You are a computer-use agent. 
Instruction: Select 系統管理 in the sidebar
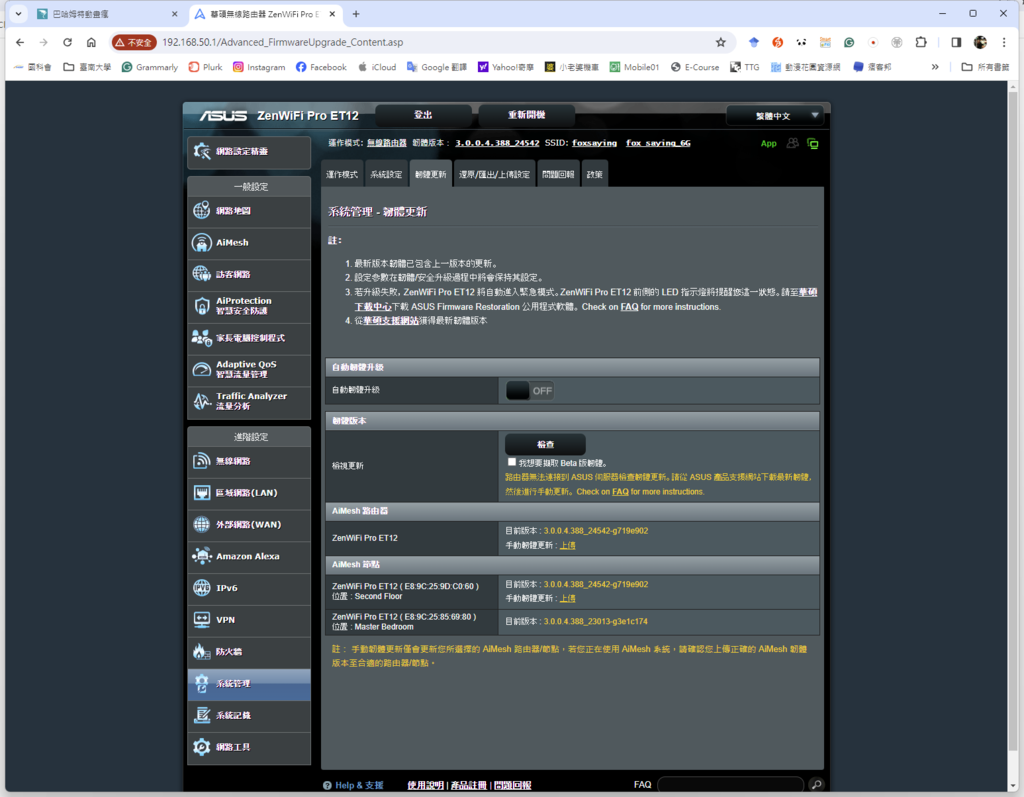249,684
